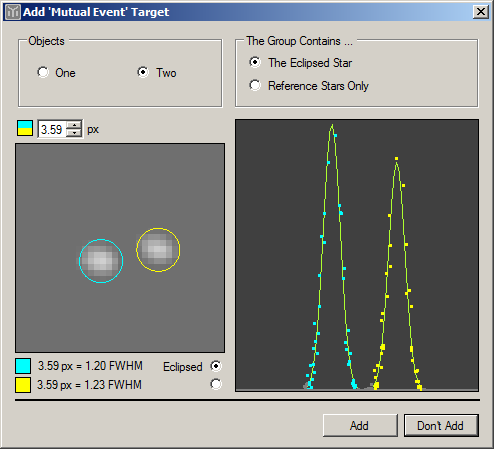
Task: Click the application icon in title bar
Action: pos(13,12)
